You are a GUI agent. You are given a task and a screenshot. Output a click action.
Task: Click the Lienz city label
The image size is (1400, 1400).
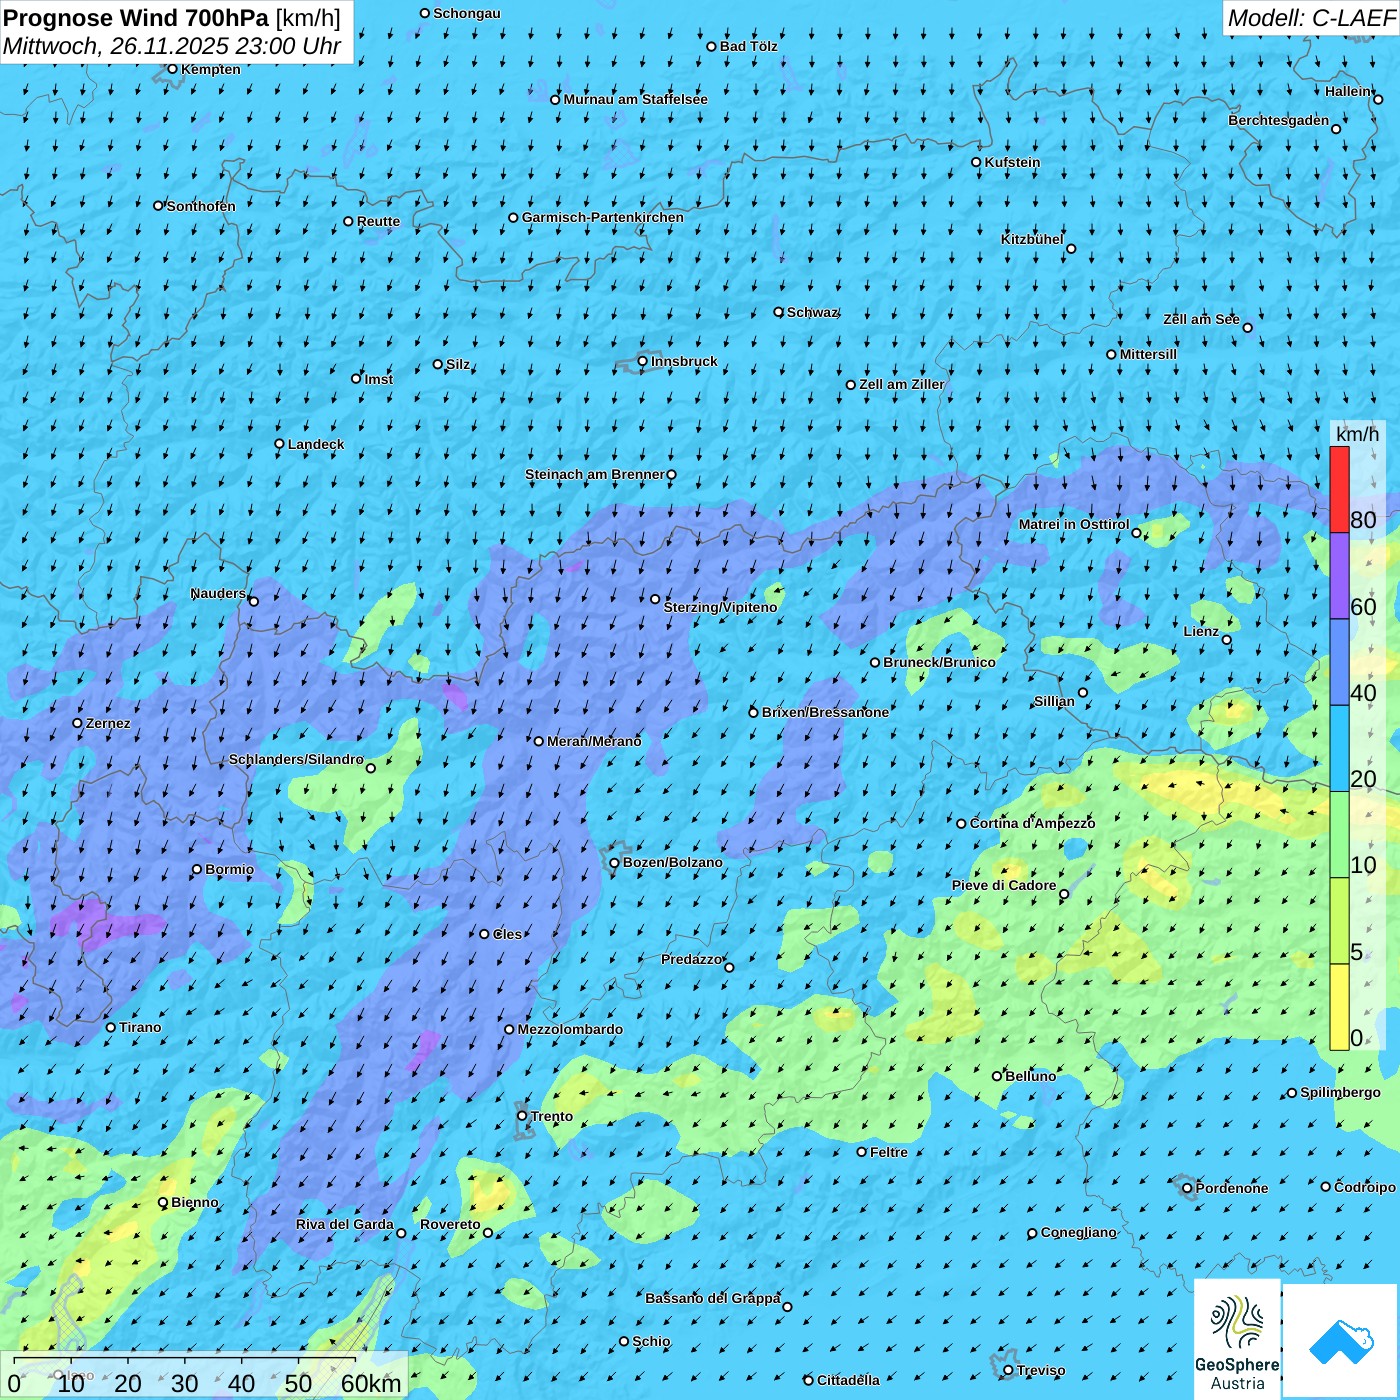click(x=1201, y=631)
